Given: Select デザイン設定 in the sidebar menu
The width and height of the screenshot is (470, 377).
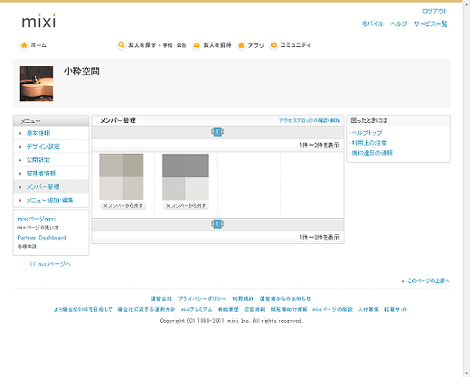Looking at the screenshot, I should point(43,146).
